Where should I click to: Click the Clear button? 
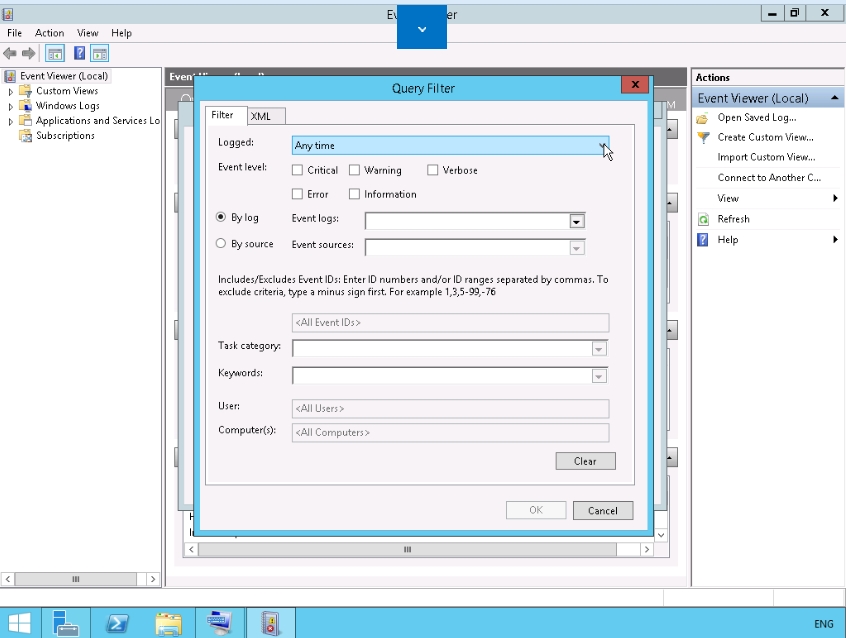[585, 461]
